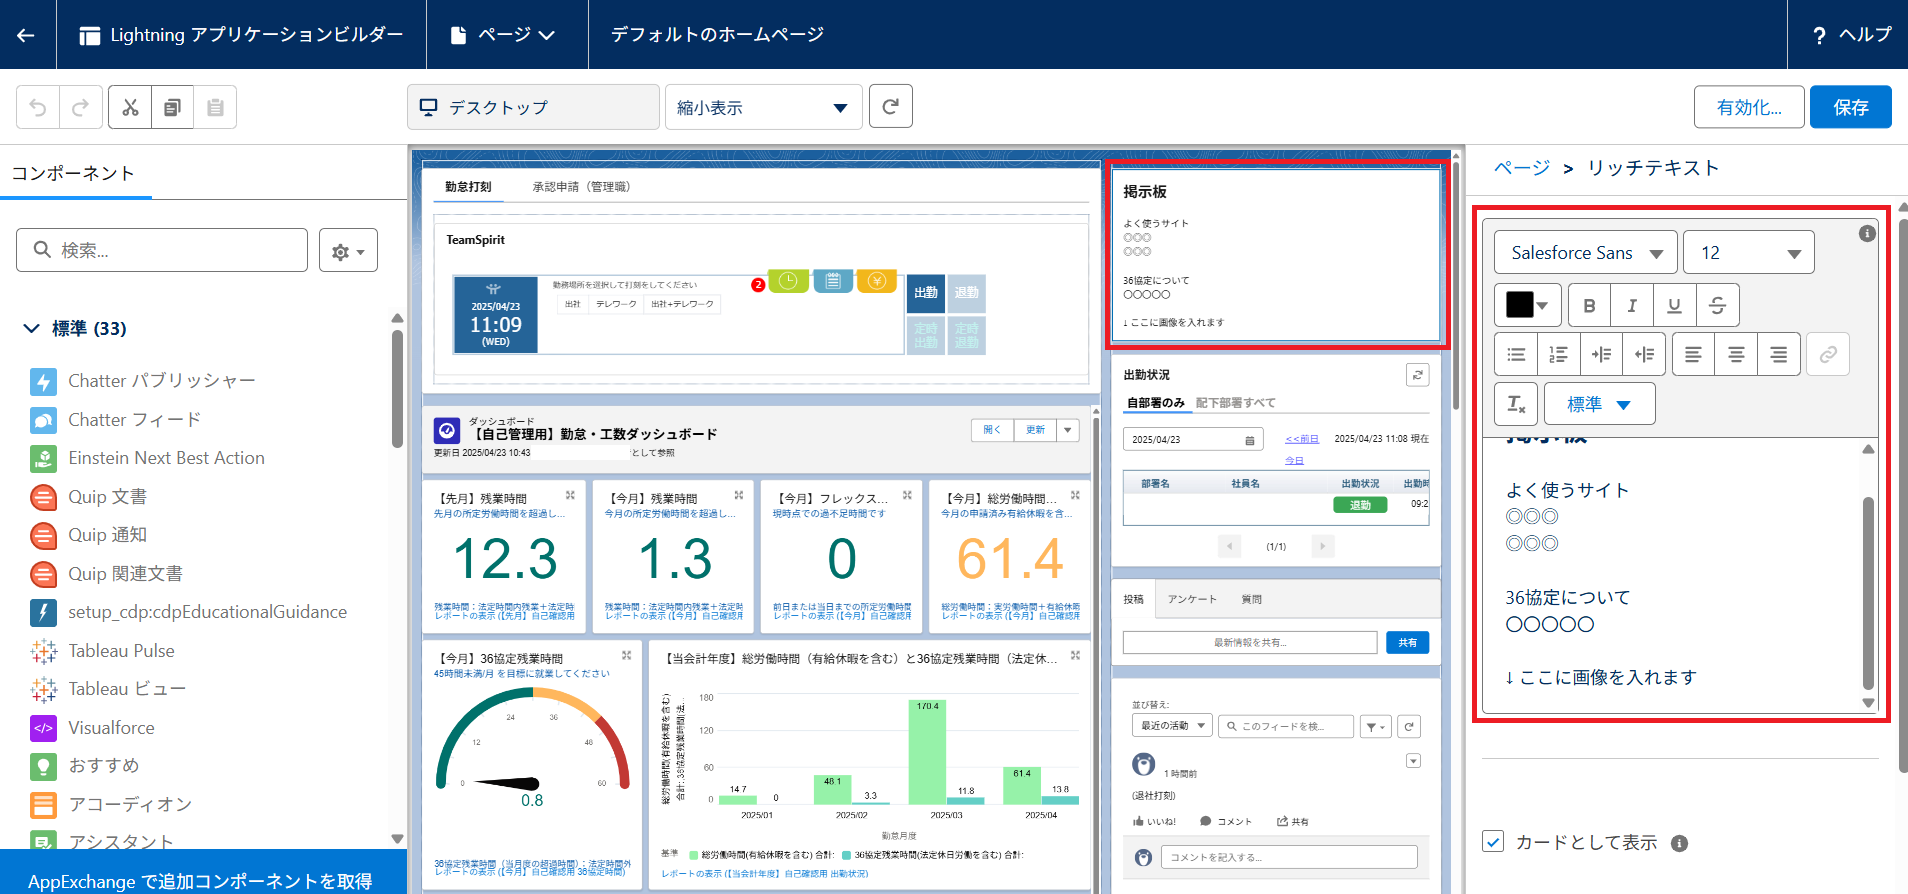The height and width of the screenshot is (894, 1908).
Task: Click the Undo icon in the toolbar
Action: point(38,107)
